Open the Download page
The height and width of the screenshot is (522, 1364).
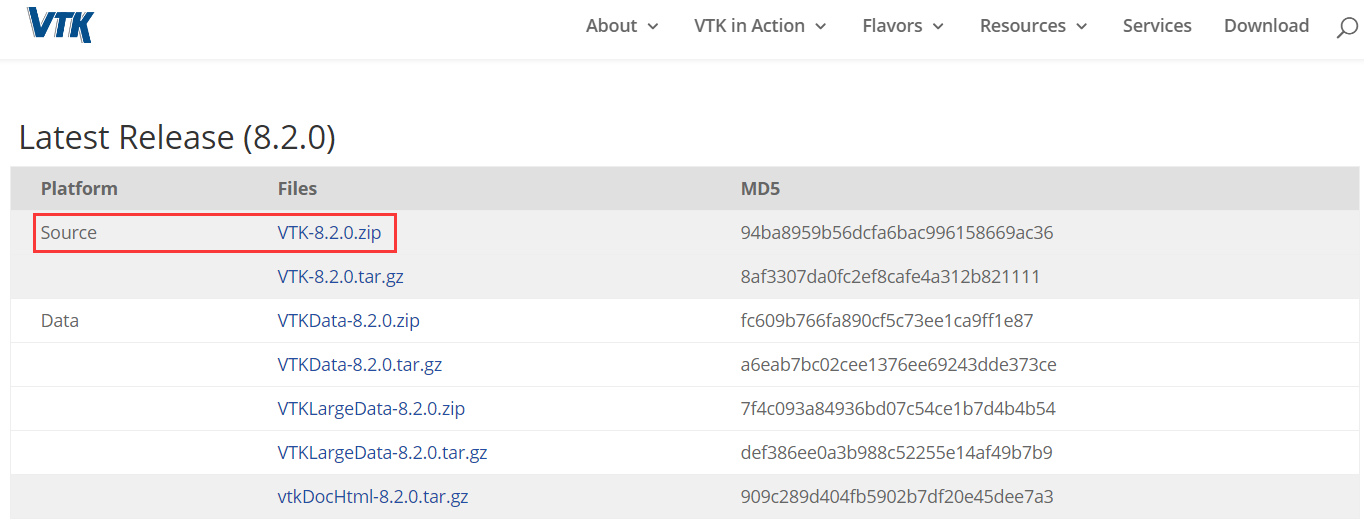tap(1266, 26)
